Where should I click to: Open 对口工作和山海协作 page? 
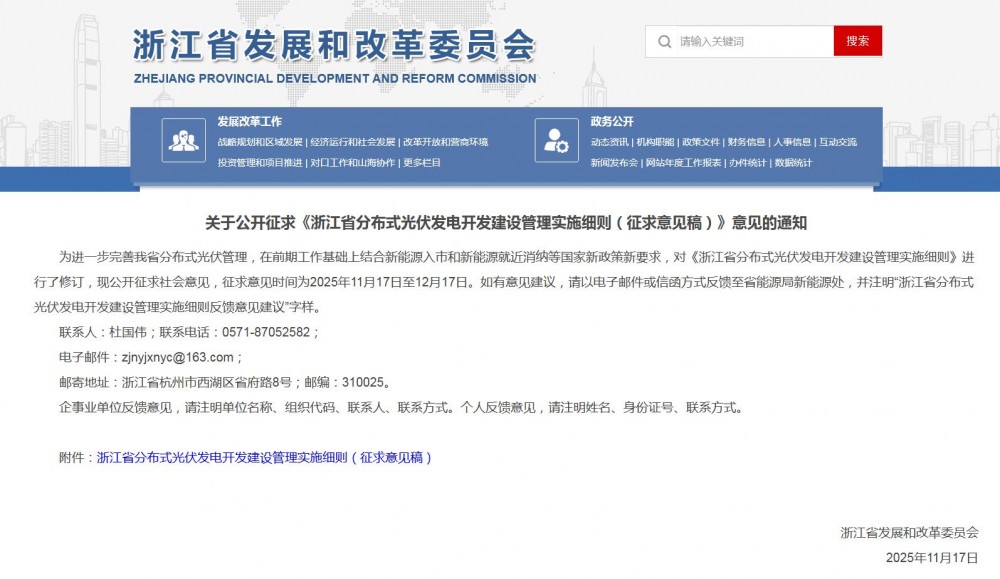point(352,162)
